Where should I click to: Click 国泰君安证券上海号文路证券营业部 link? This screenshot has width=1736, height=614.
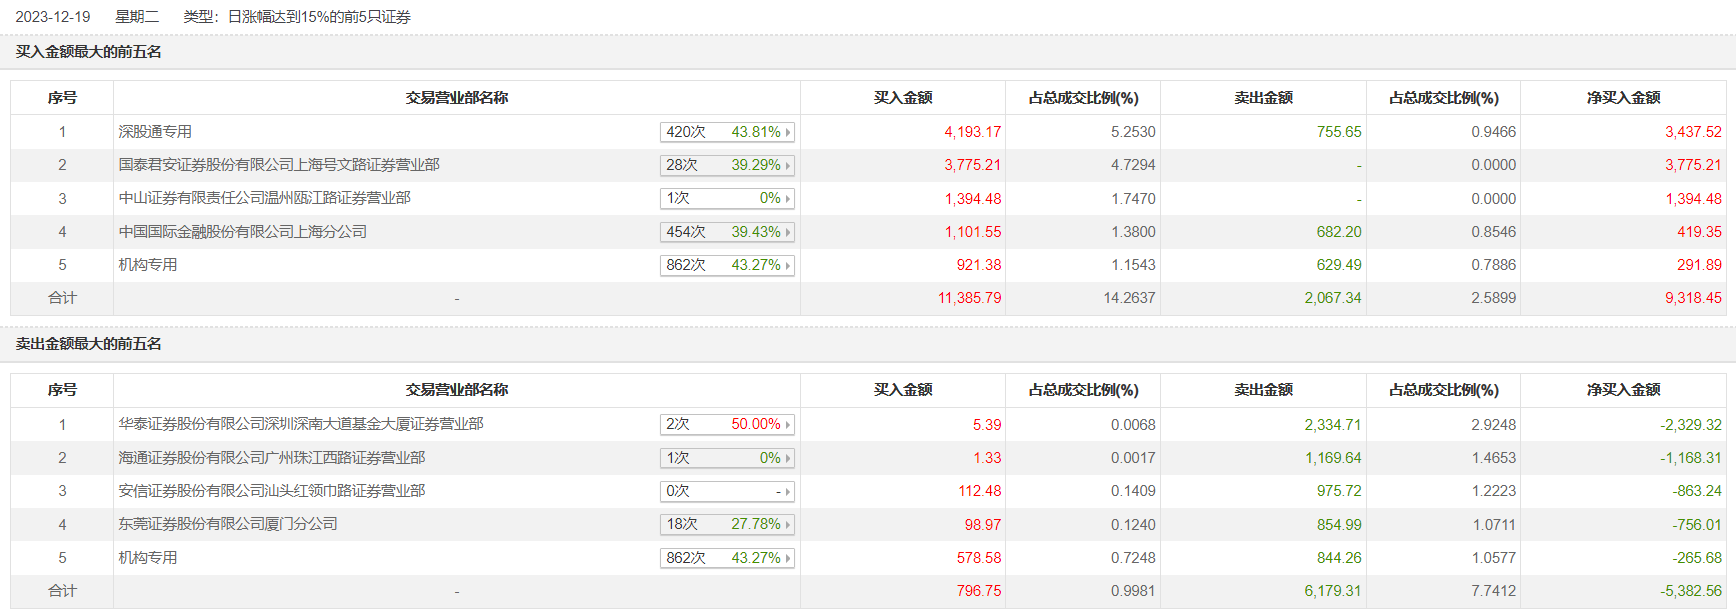click(279, 165)
